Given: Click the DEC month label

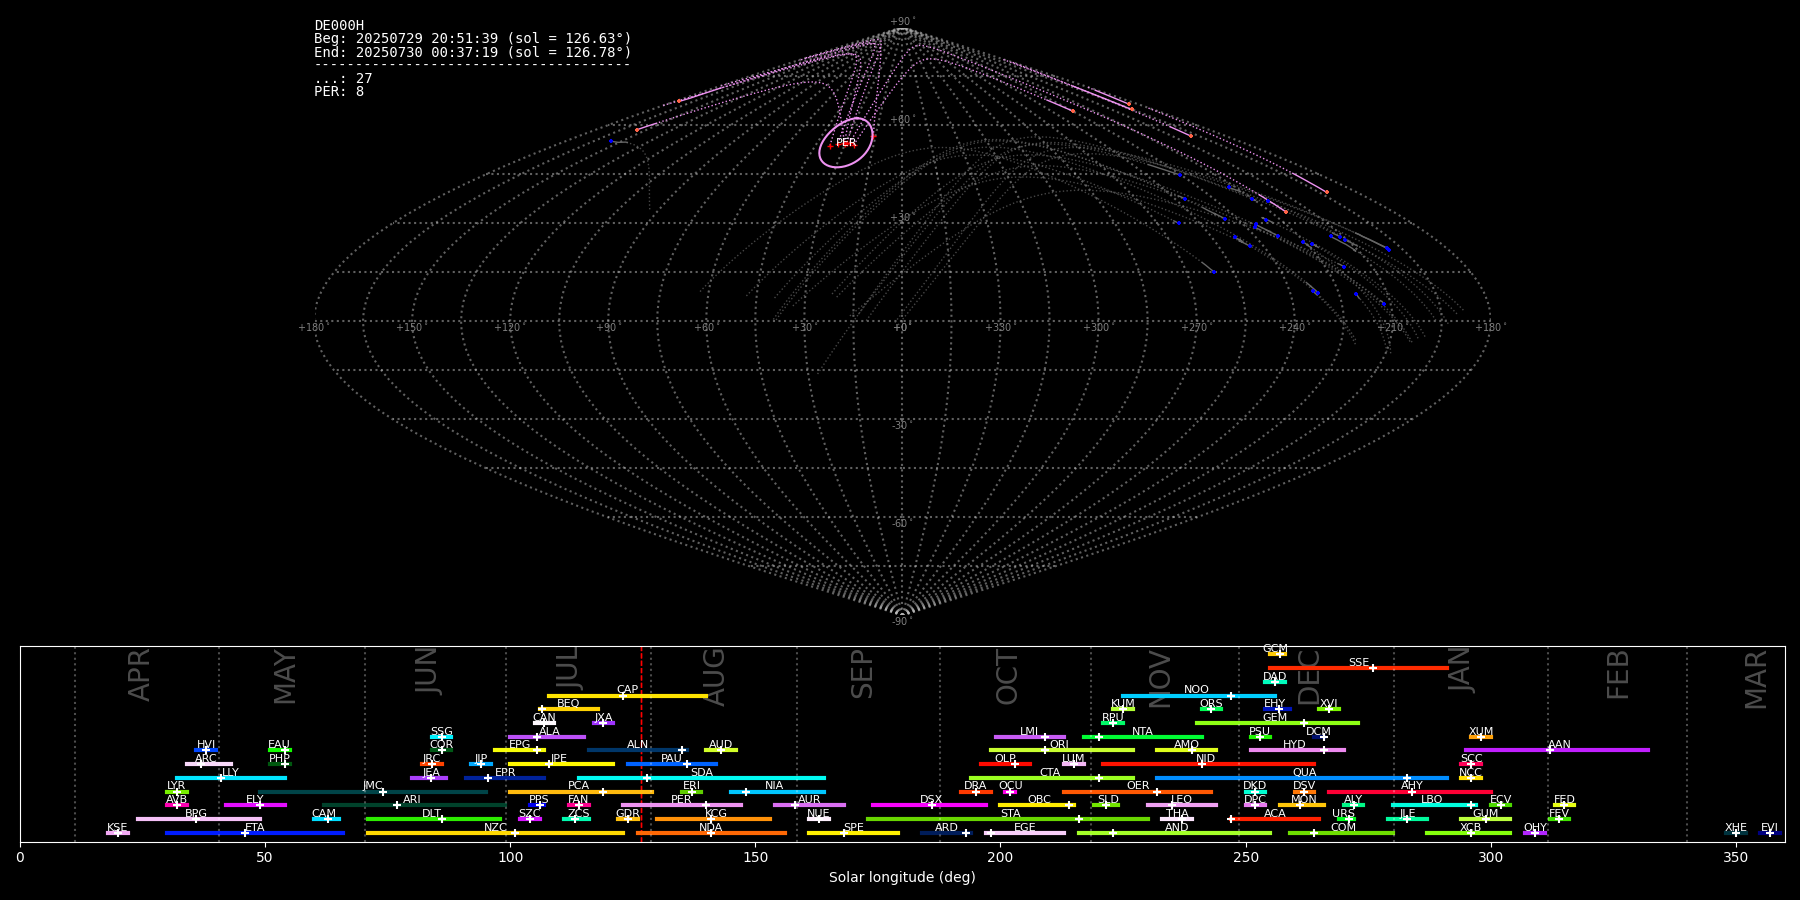Looking at the screenshot, I should coord(1309,677).
